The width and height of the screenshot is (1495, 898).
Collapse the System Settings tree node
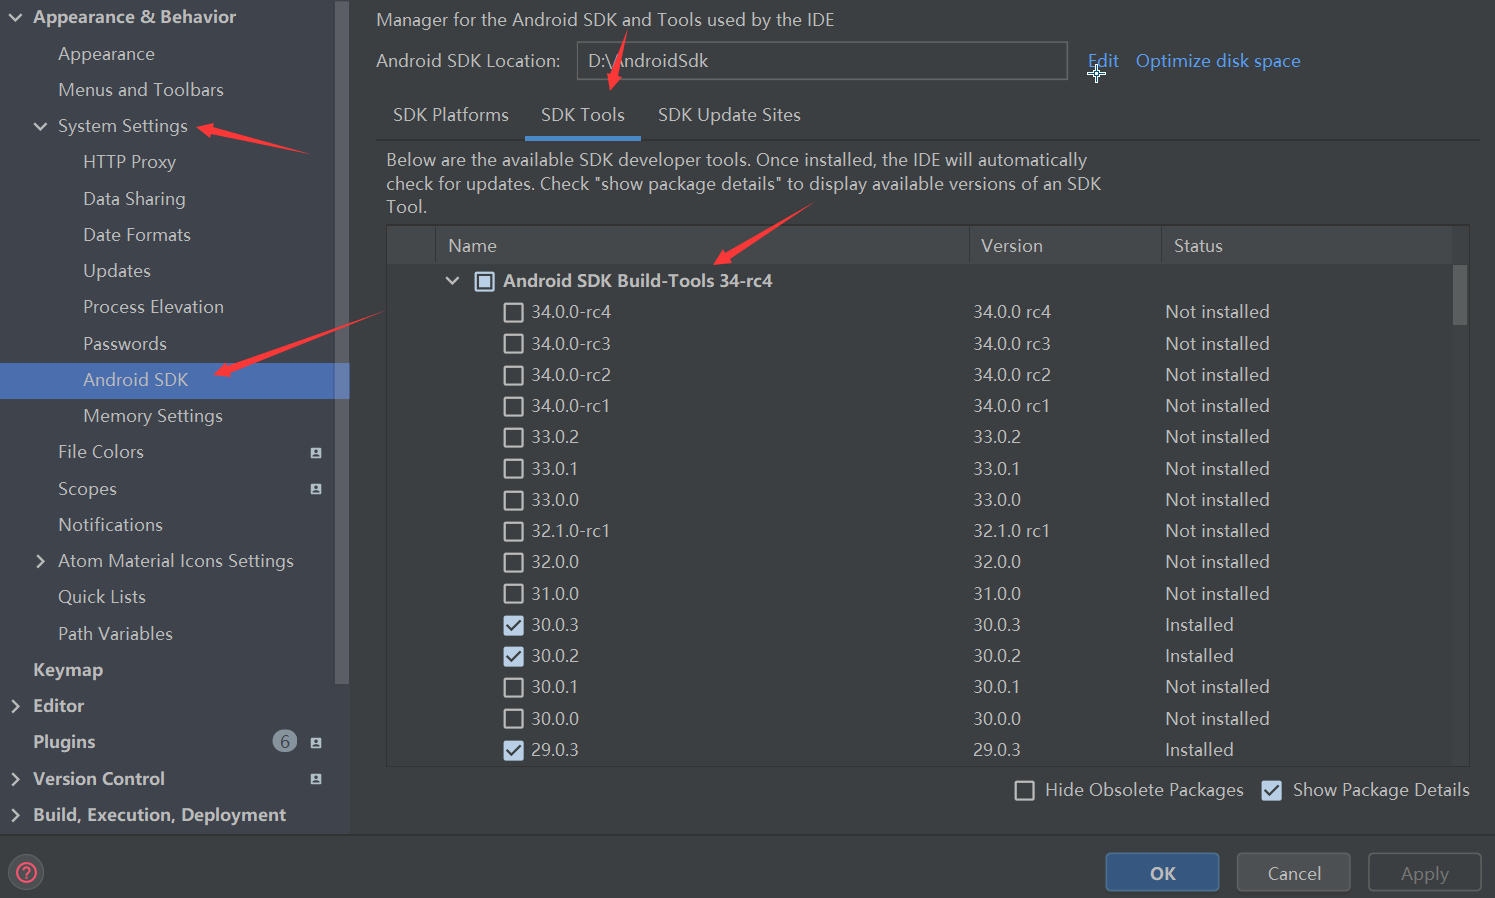pos(40,126)
